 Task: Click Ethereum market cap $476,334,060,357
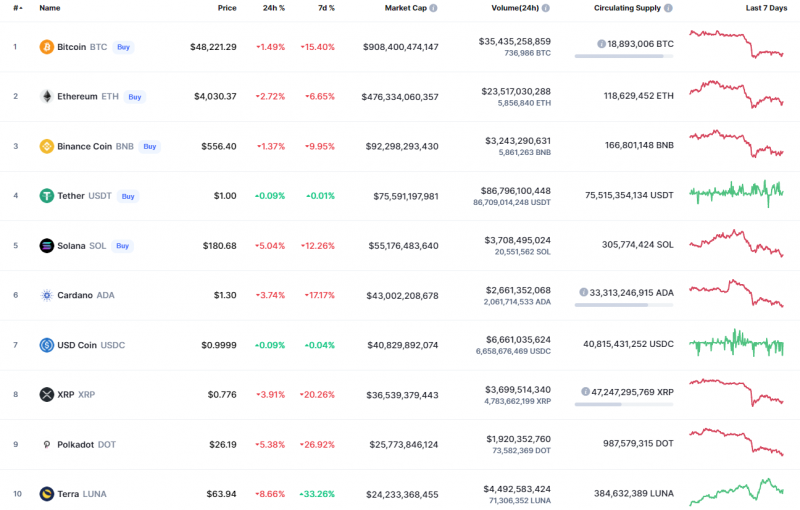tap(400, 97)
